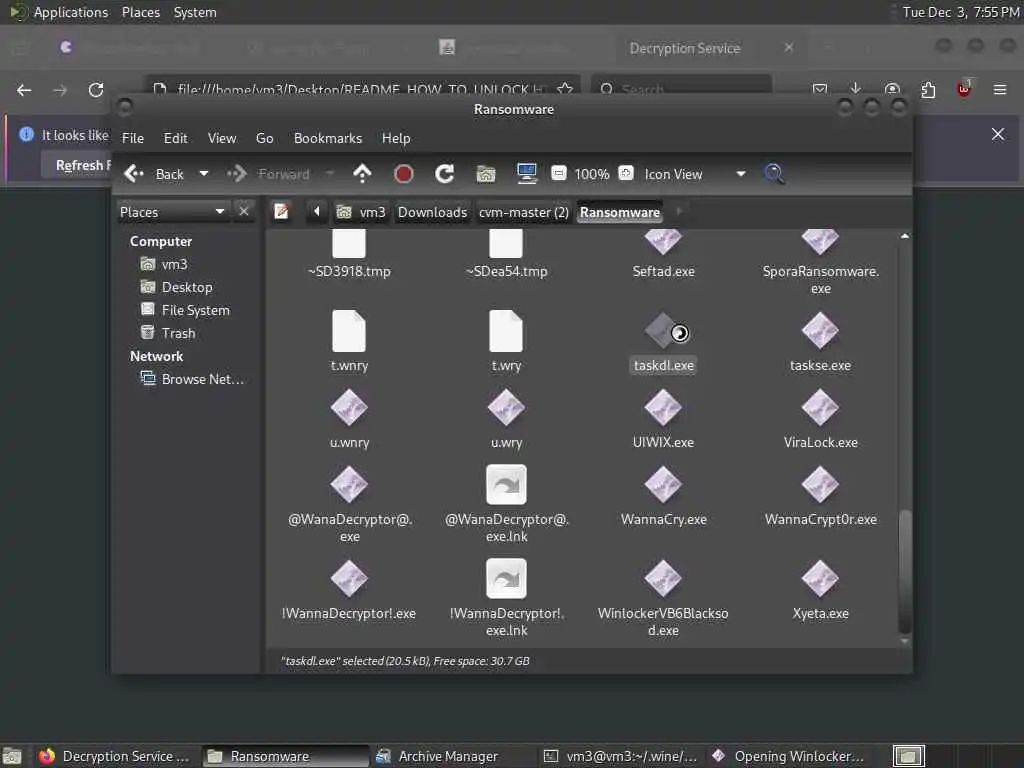Select the WannaCrypt0r.exe icon
This screenshot has width=1024, height=768.
point(820,485)
